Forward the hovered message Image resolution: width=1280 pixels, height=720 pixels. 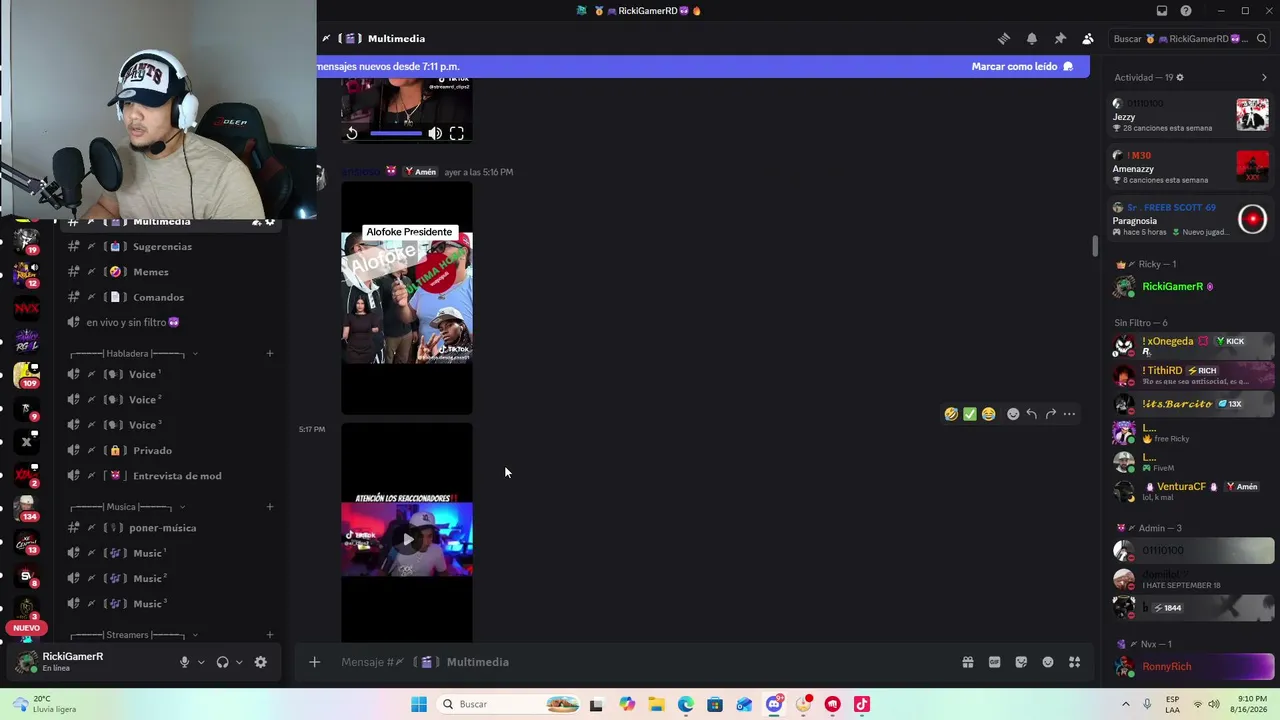[1051, 414]
